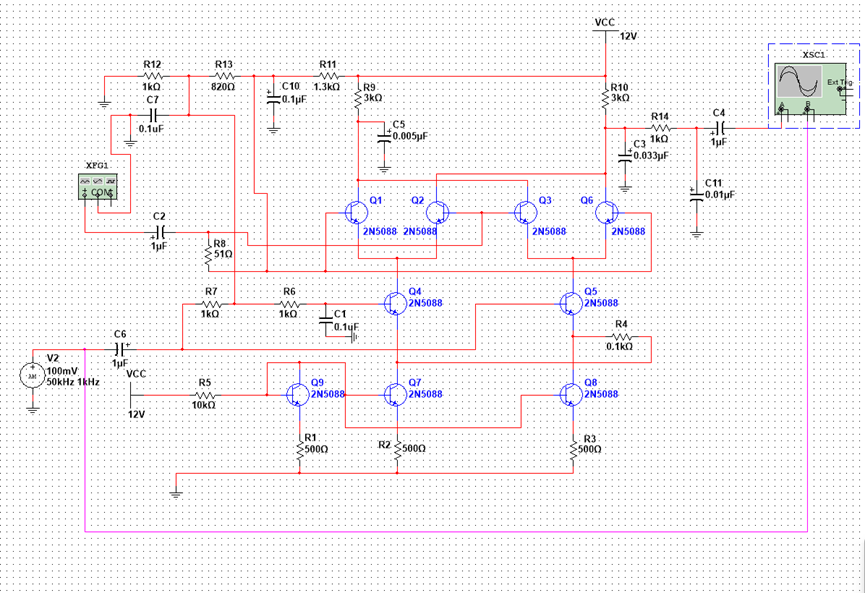Viewport: 865px width, 593px height.
Task: Pick transistor Q8 symbol
Action: click(572, 394)
